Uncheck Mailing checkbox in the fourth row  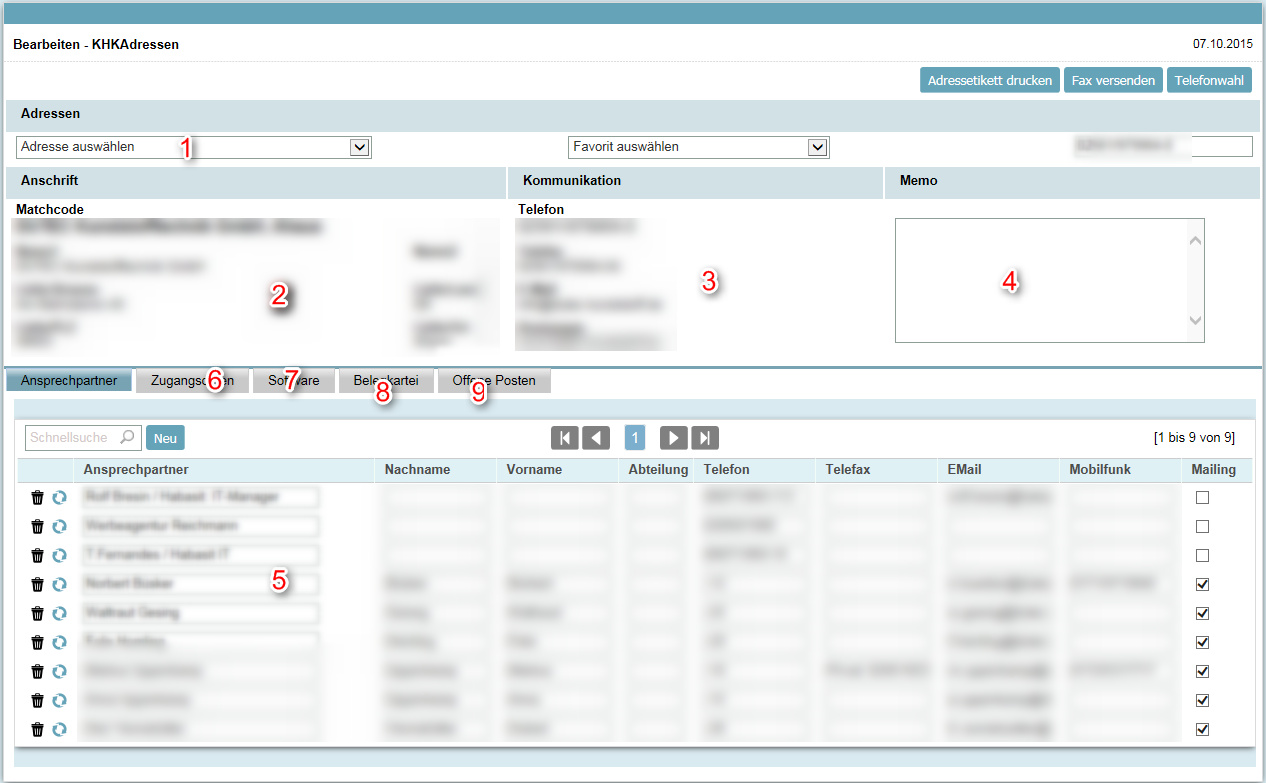tap(1203, 584)
